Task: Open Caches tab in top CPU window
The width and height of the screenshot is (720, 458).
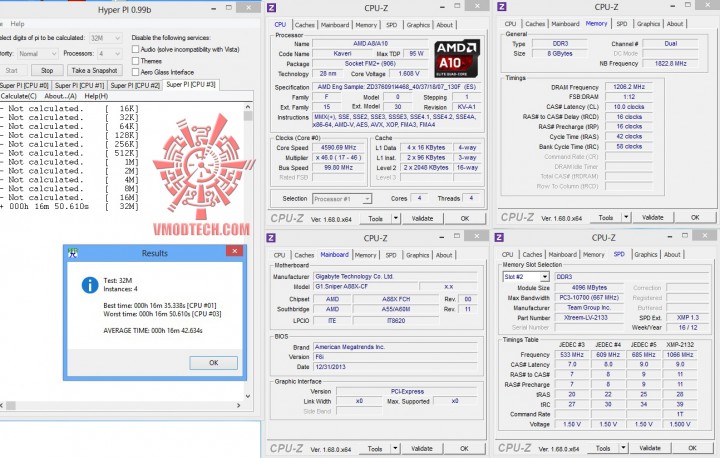Action: click(x=304, y=25)
